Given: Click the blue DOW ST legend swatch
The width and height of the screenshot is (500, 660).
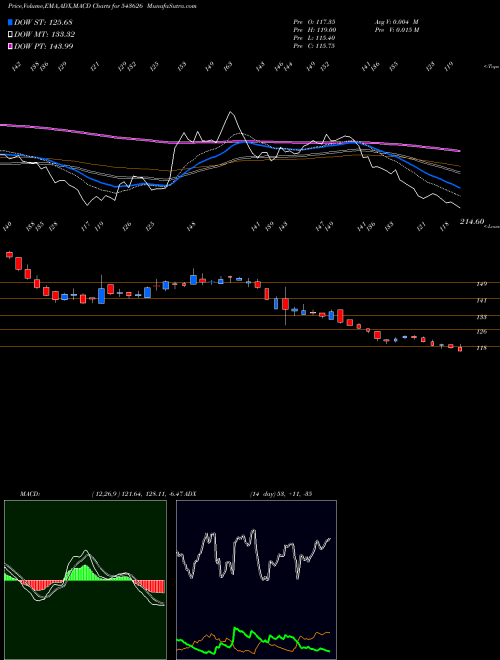Looking at the screenshot, I should (x=10, y=22).
